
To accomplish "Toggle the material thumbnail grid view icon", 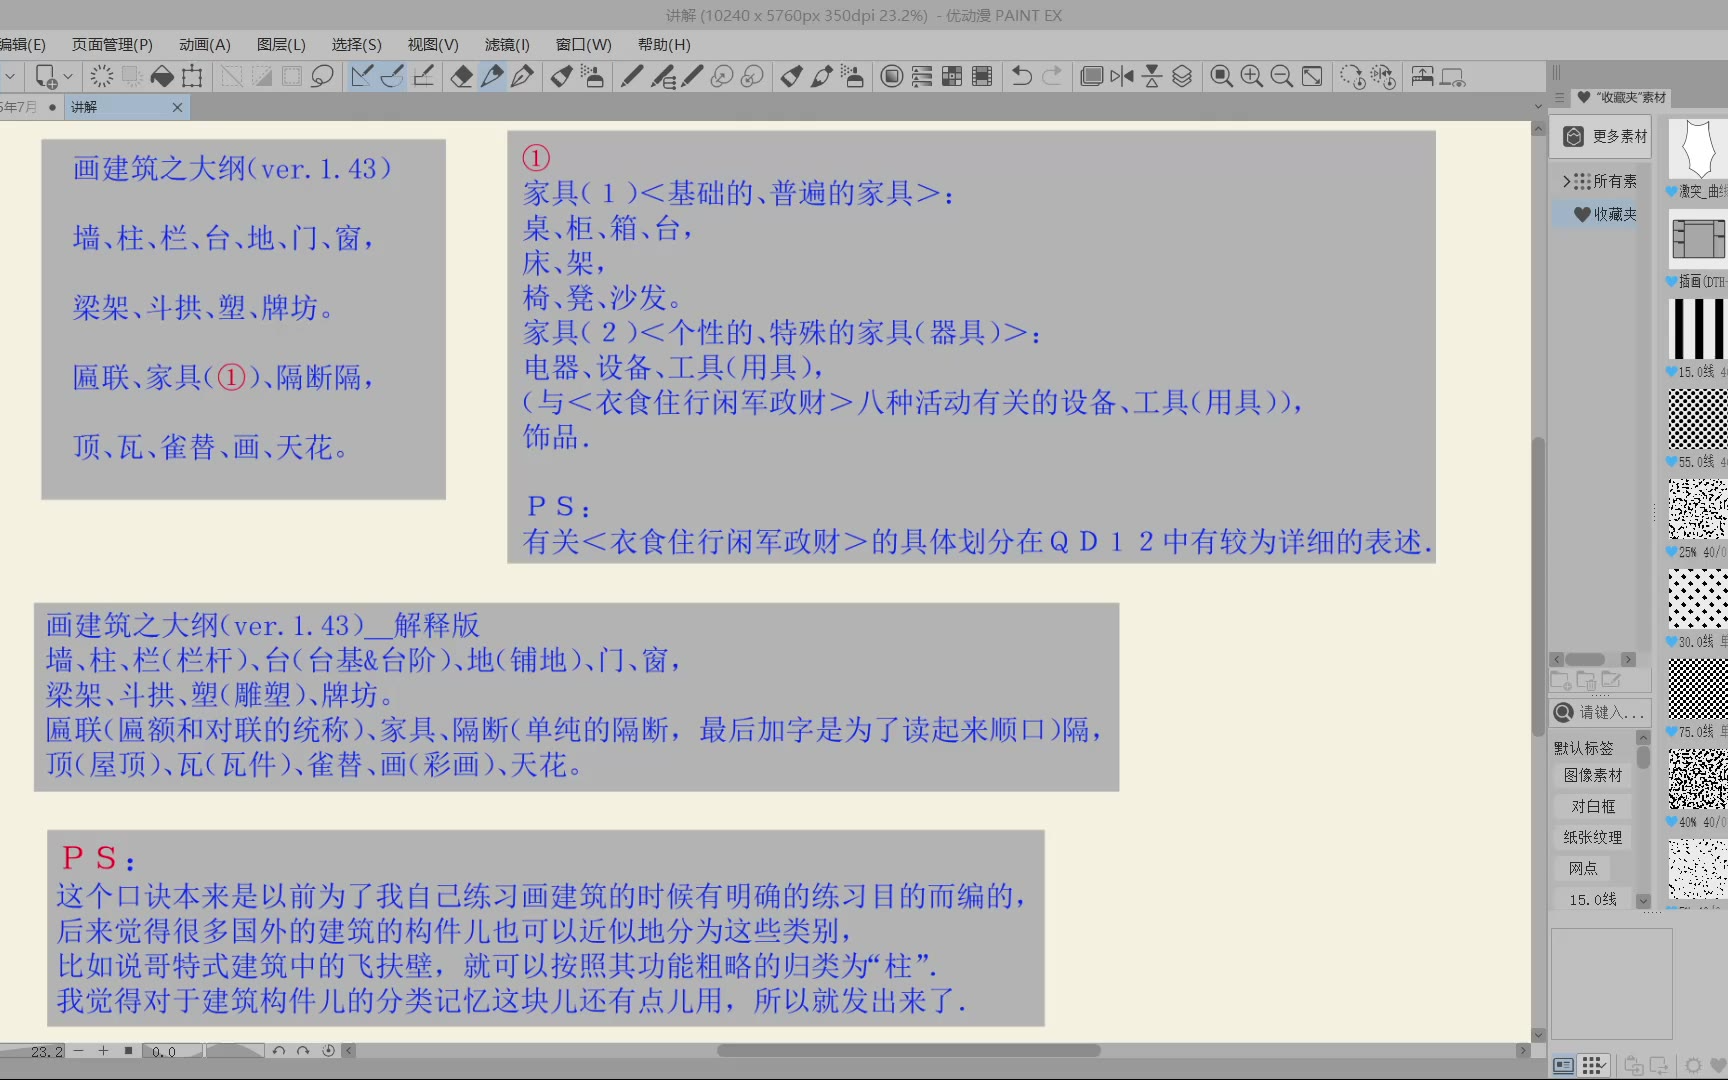I will tap(1593, 1065).
